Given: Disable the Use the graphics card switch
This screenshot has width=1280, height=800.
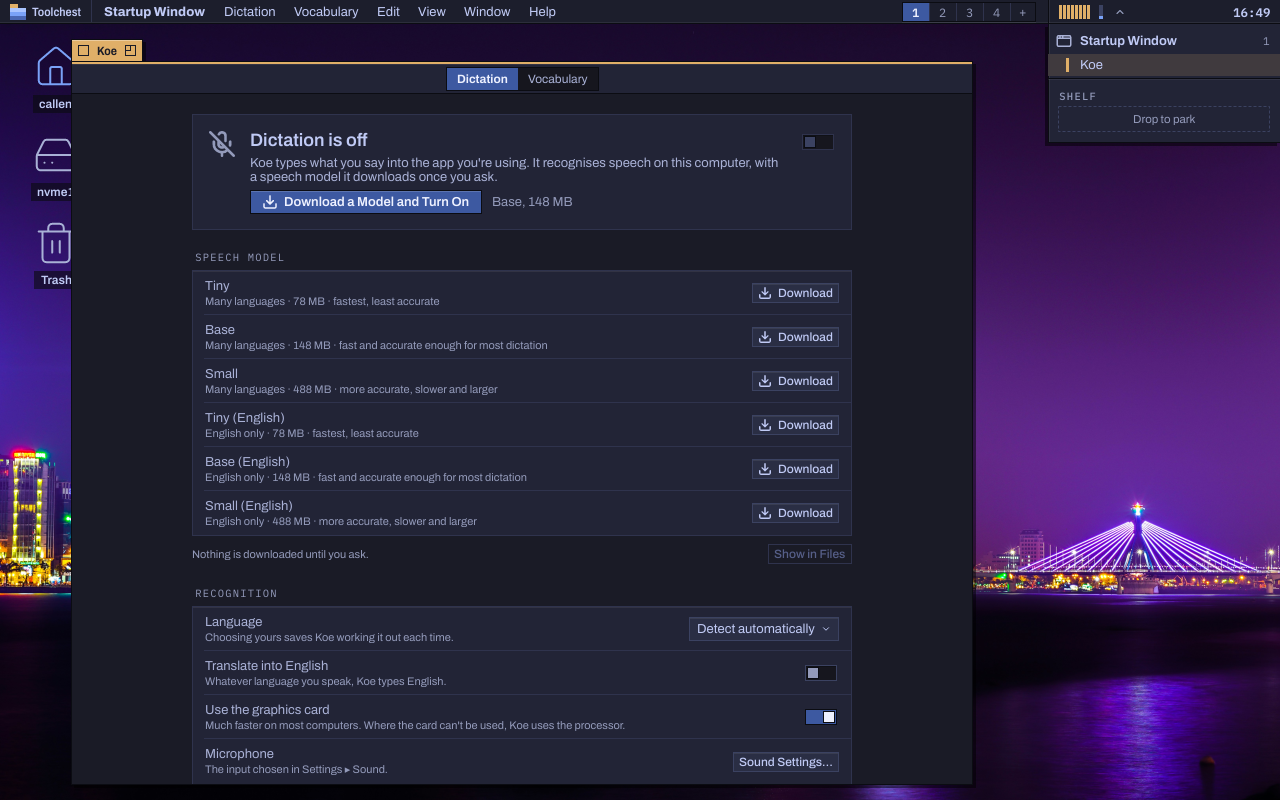Looking at the screenshot, I should 821,717.
